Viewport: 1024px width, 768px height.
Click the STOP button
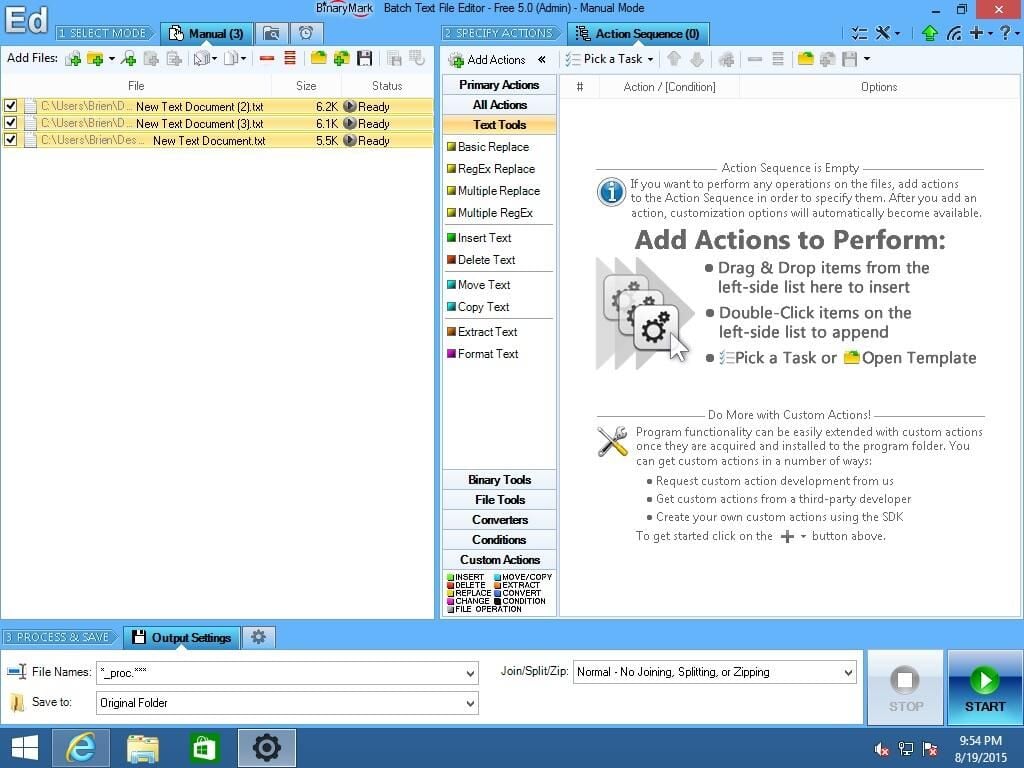(x=906, y=688)
